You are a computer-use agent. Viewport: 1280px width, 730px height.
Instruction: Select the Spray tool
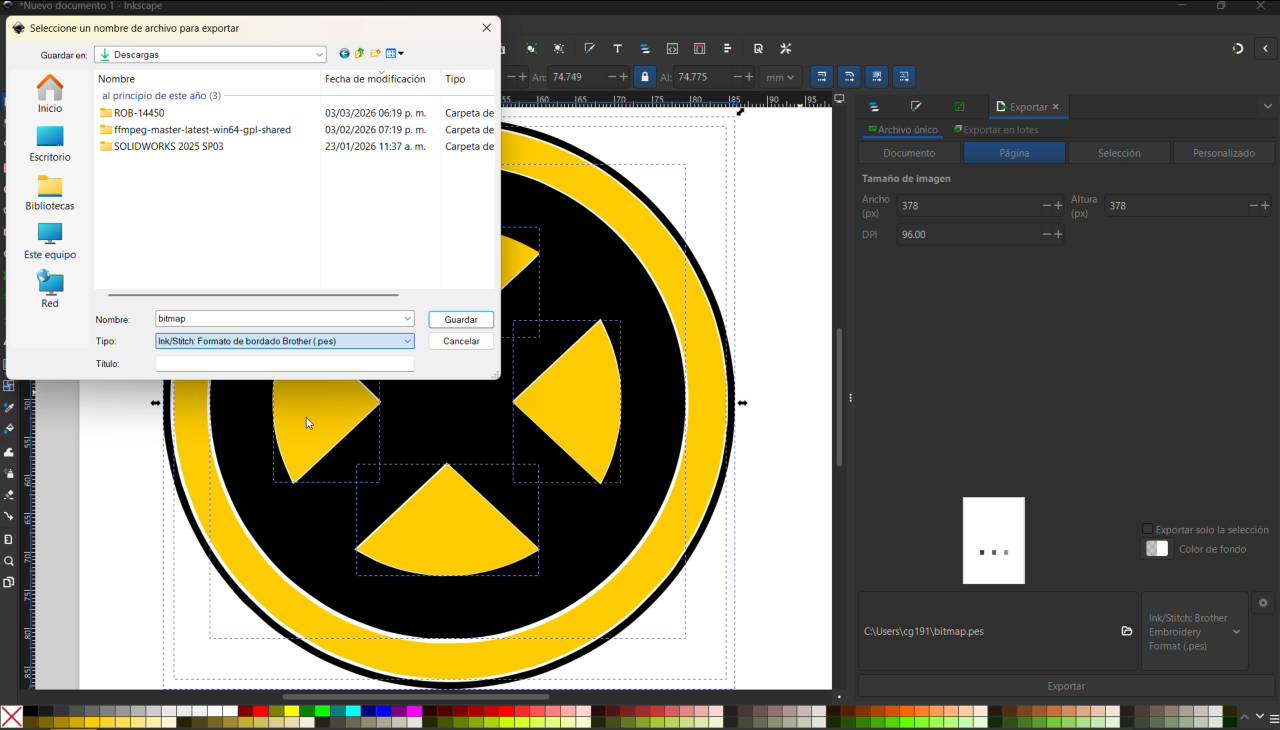[x=9, y=474]
